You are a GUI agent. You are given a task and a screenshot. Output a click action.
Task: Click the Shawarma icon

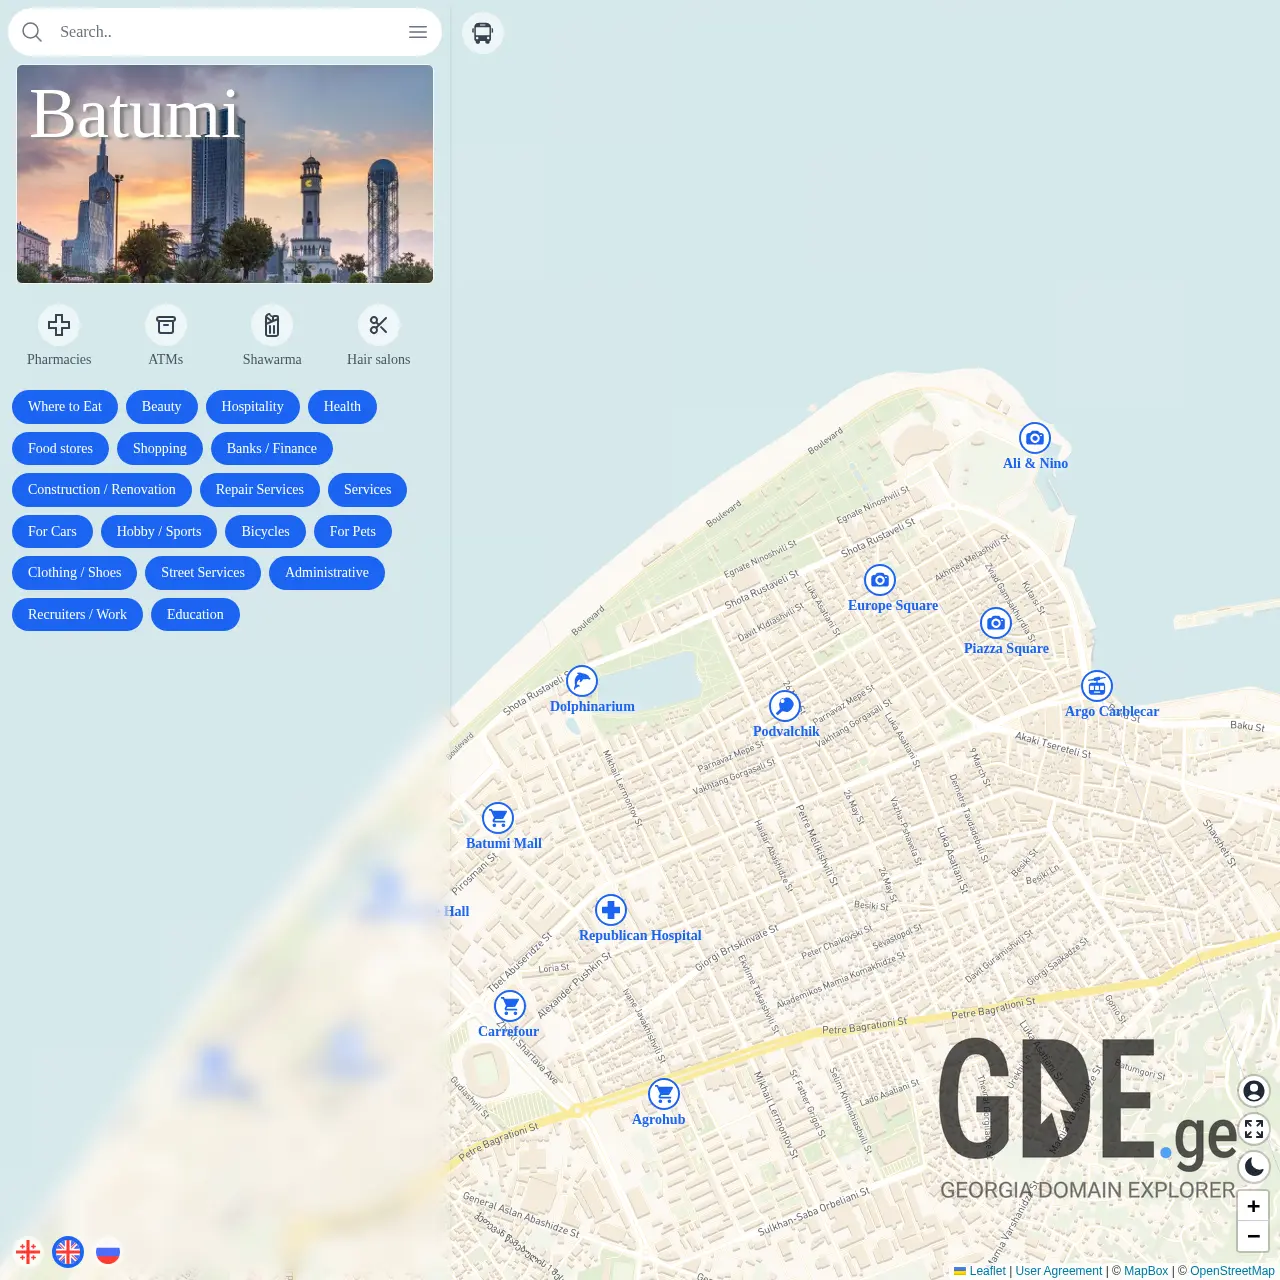click(x=272, y=325)
